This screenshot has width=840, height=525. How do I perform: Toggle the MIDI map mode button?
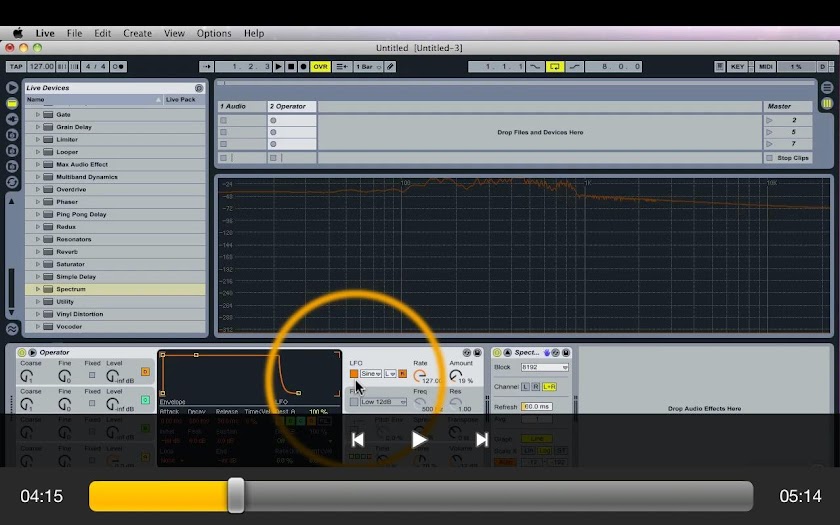coord(766,66)
